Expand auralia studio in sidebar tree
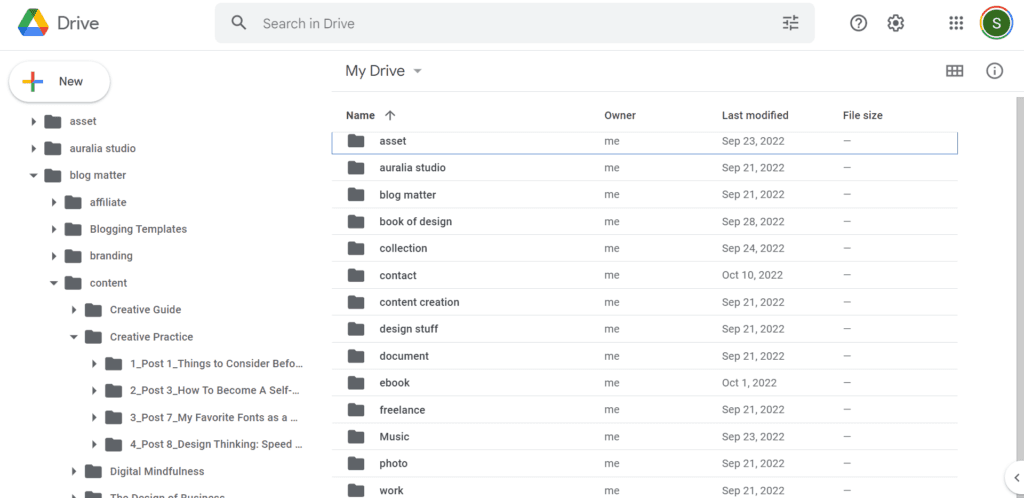The image size is (1024, 498). 33,148
